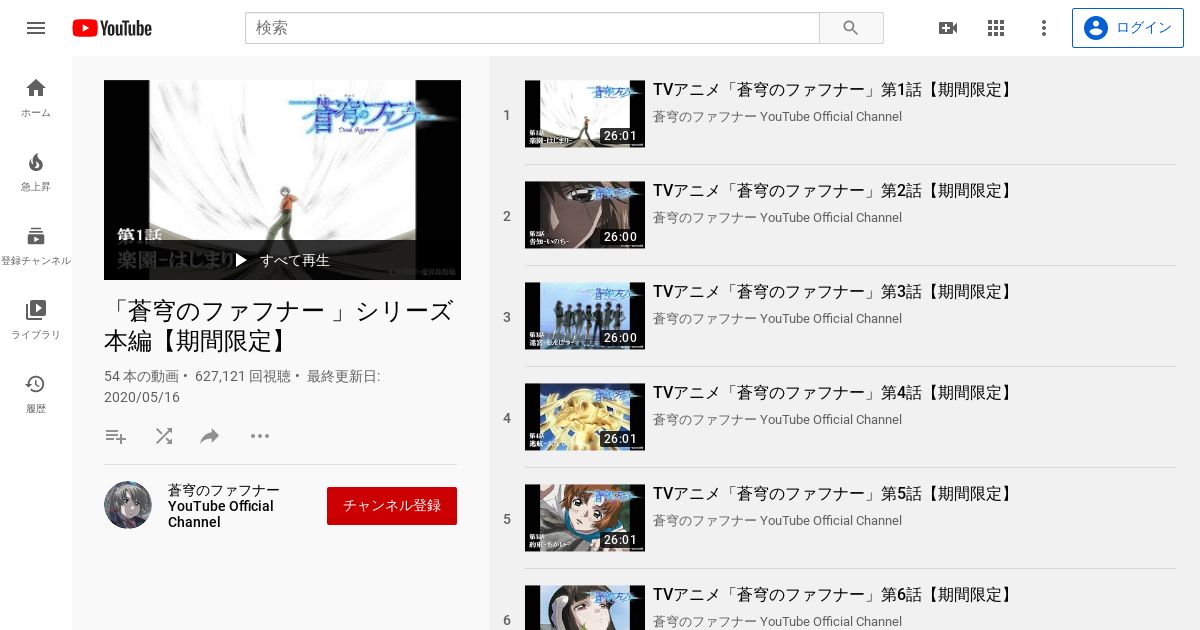
Task: Open the YouTube apps grid icon
Action: tap(996, 28)
